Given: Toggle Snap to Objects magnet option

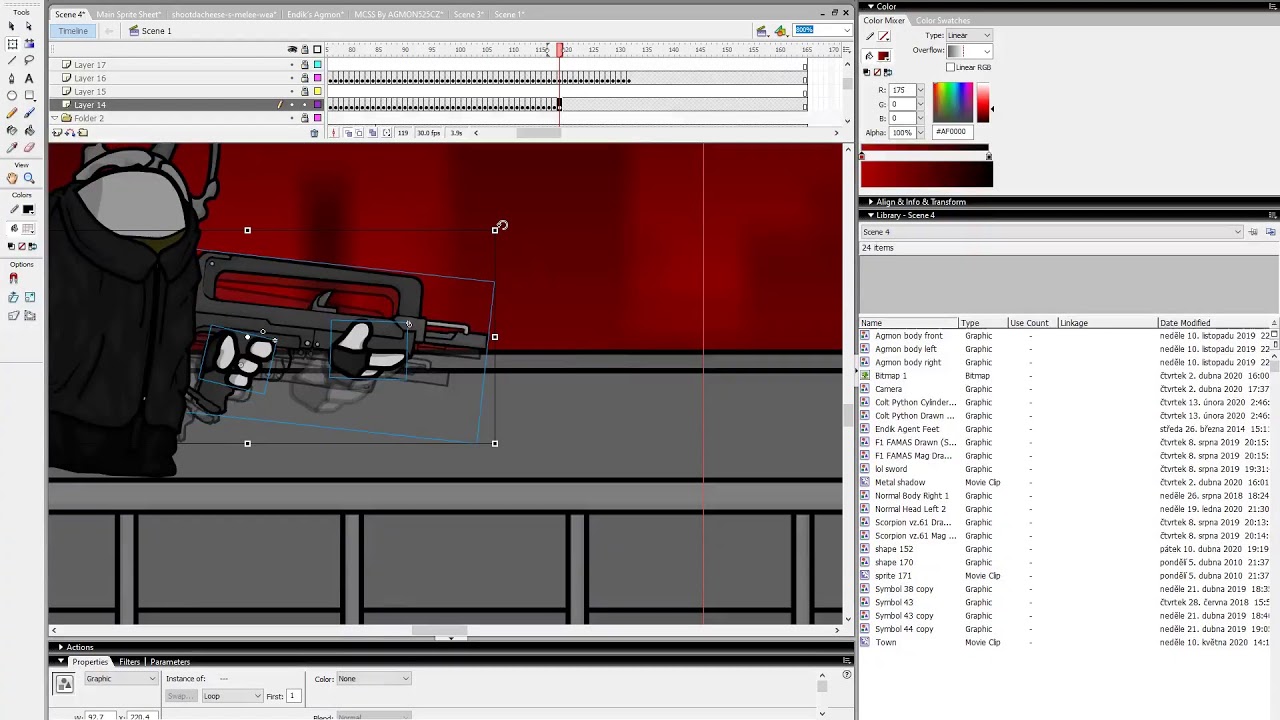Looking at the screenshot, I should click(x=14, y=278).
